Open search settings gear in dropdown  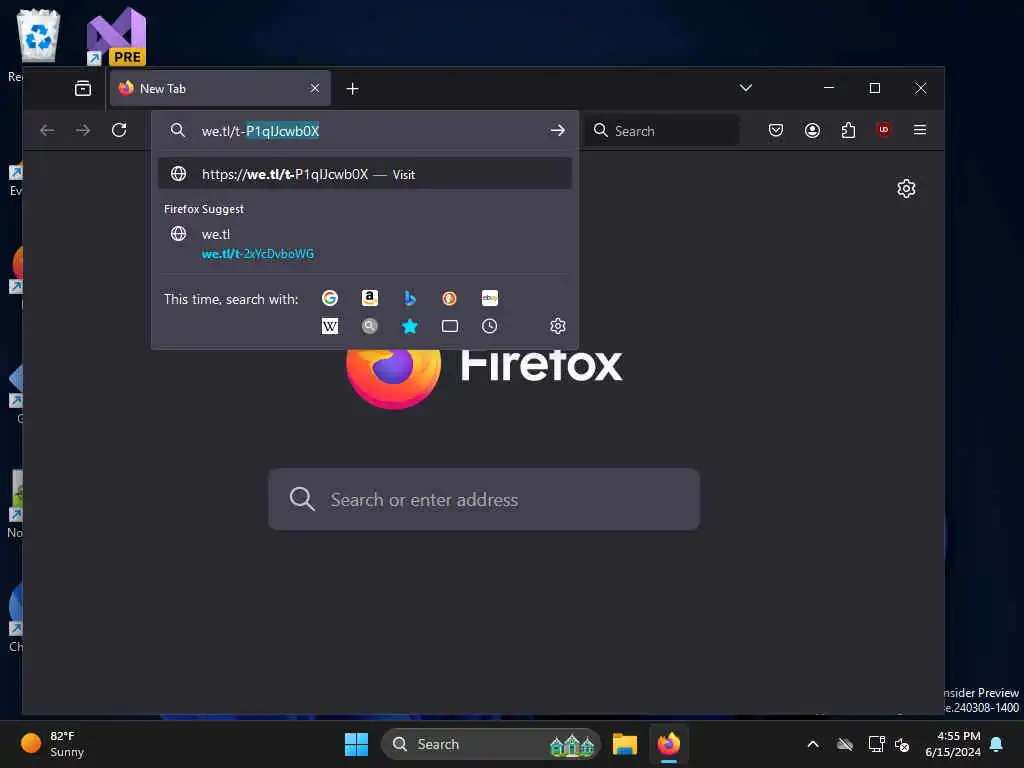(558, 326)
